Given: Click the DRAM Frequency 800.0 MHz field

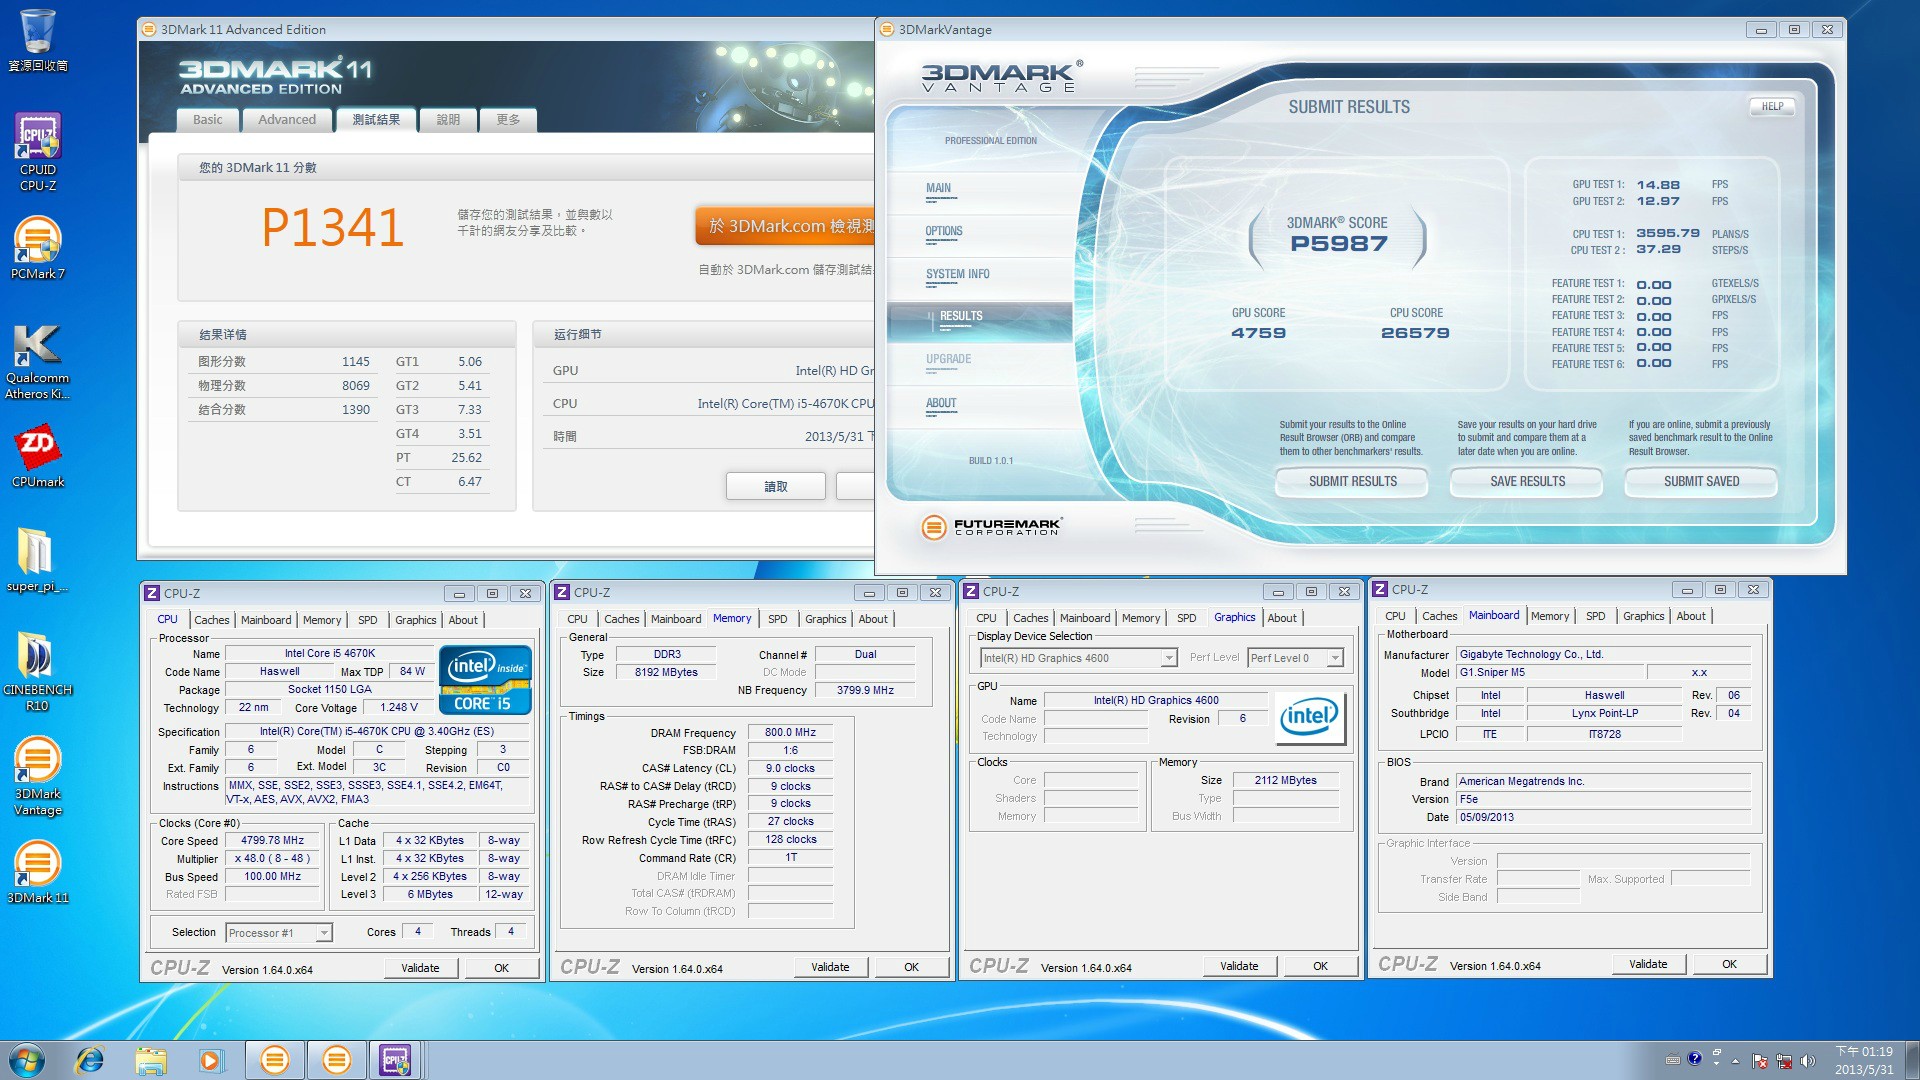Looking at the screenshot, I should tap(790, 732).
